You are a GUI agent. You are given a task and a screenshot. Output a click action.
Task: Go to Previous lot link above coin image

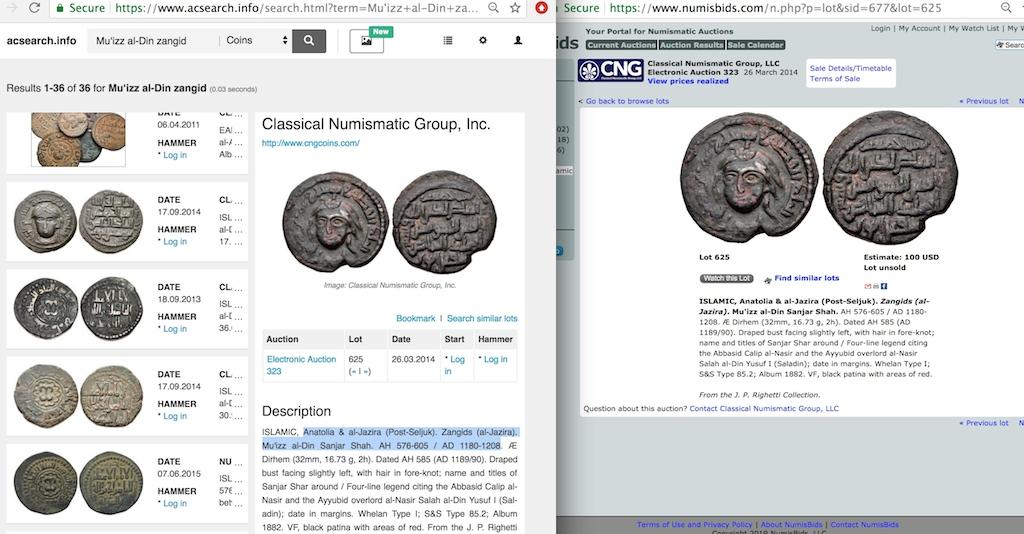click(x=984, y=101)
